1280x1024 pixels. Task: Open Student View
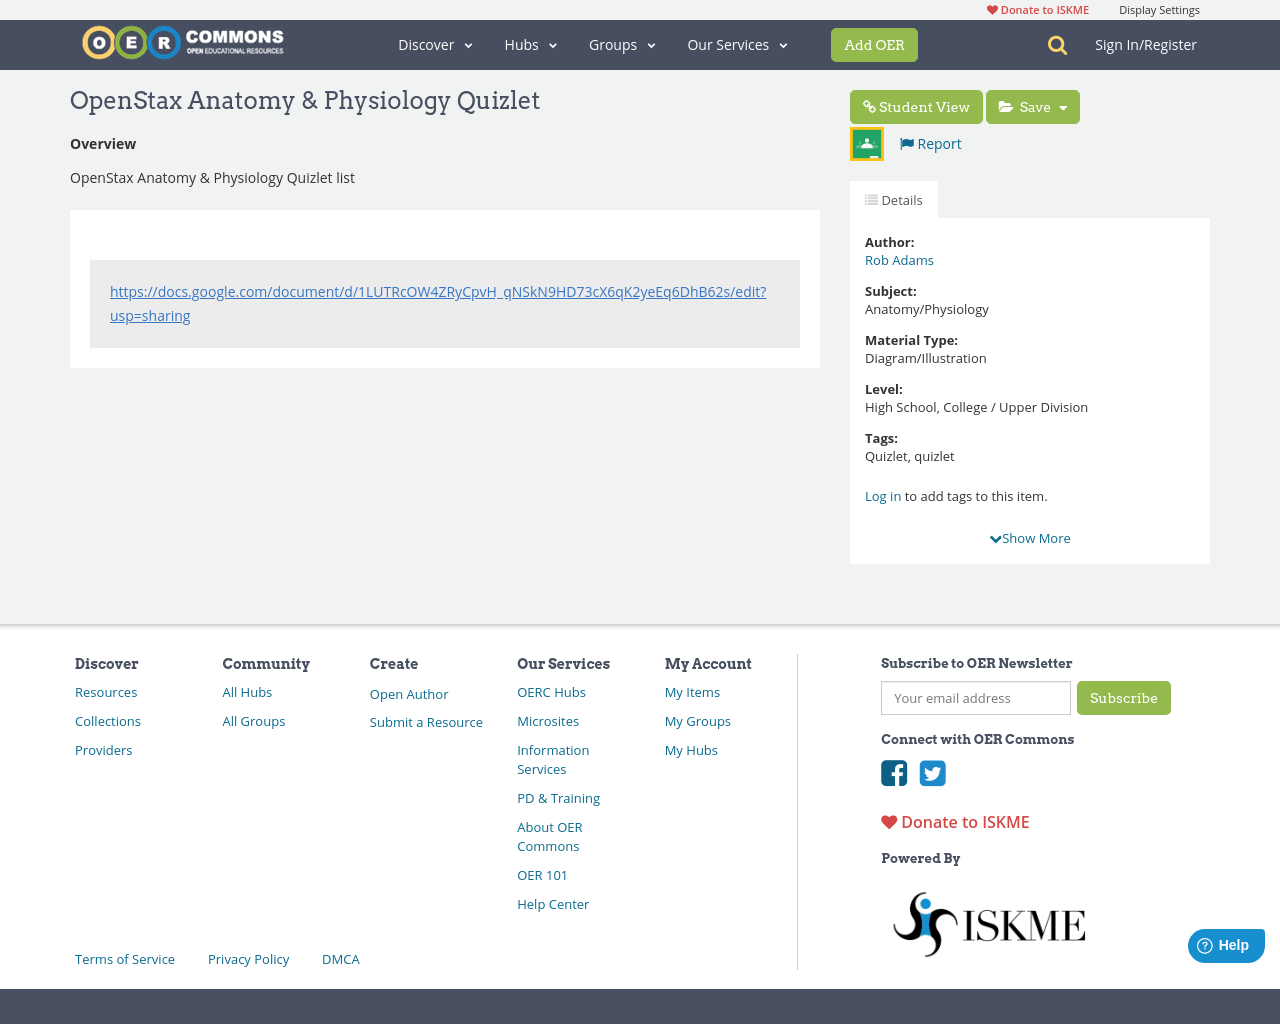pyautogui.click(x=916, y=107)
